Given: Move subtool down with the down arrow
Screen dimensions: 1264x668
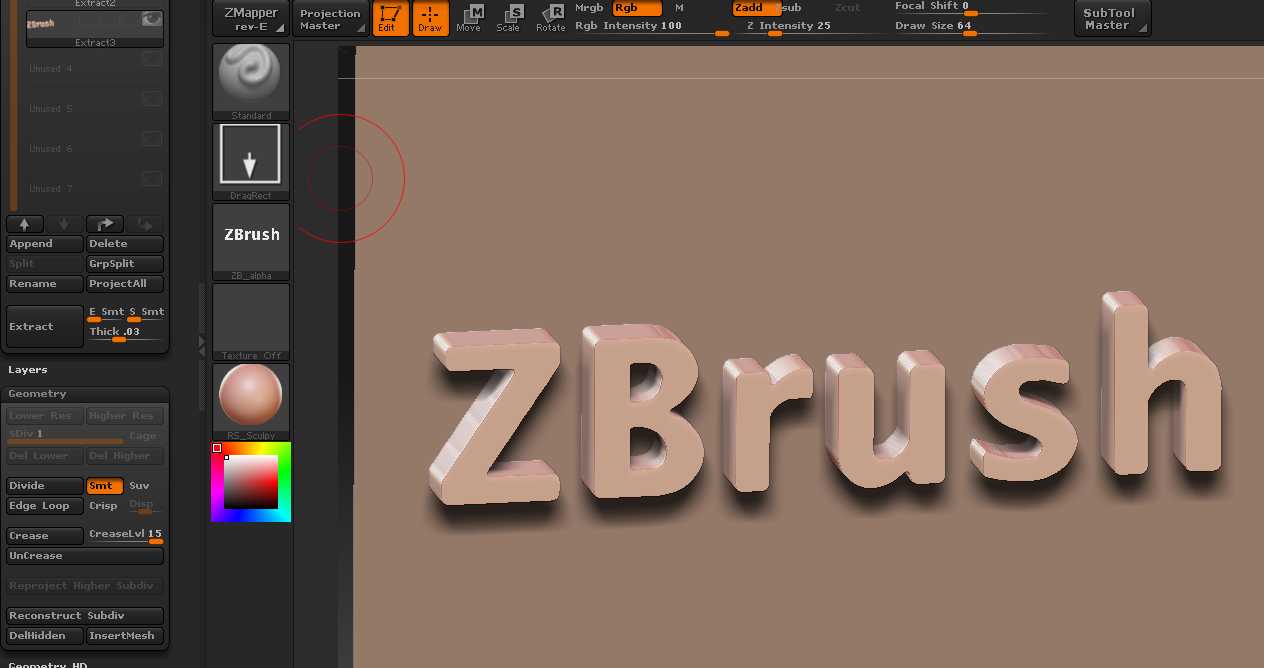Looking at the screenshot, I should [x=64, y=225].
